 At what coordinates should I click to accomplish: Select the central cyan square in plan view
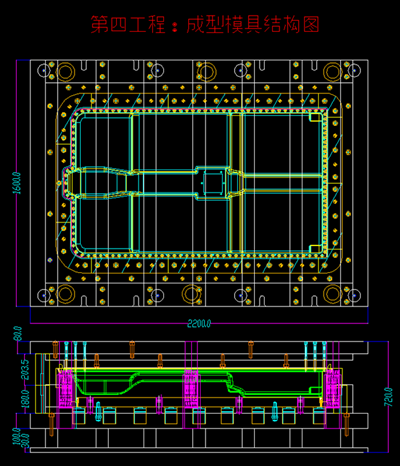point(213,182)
